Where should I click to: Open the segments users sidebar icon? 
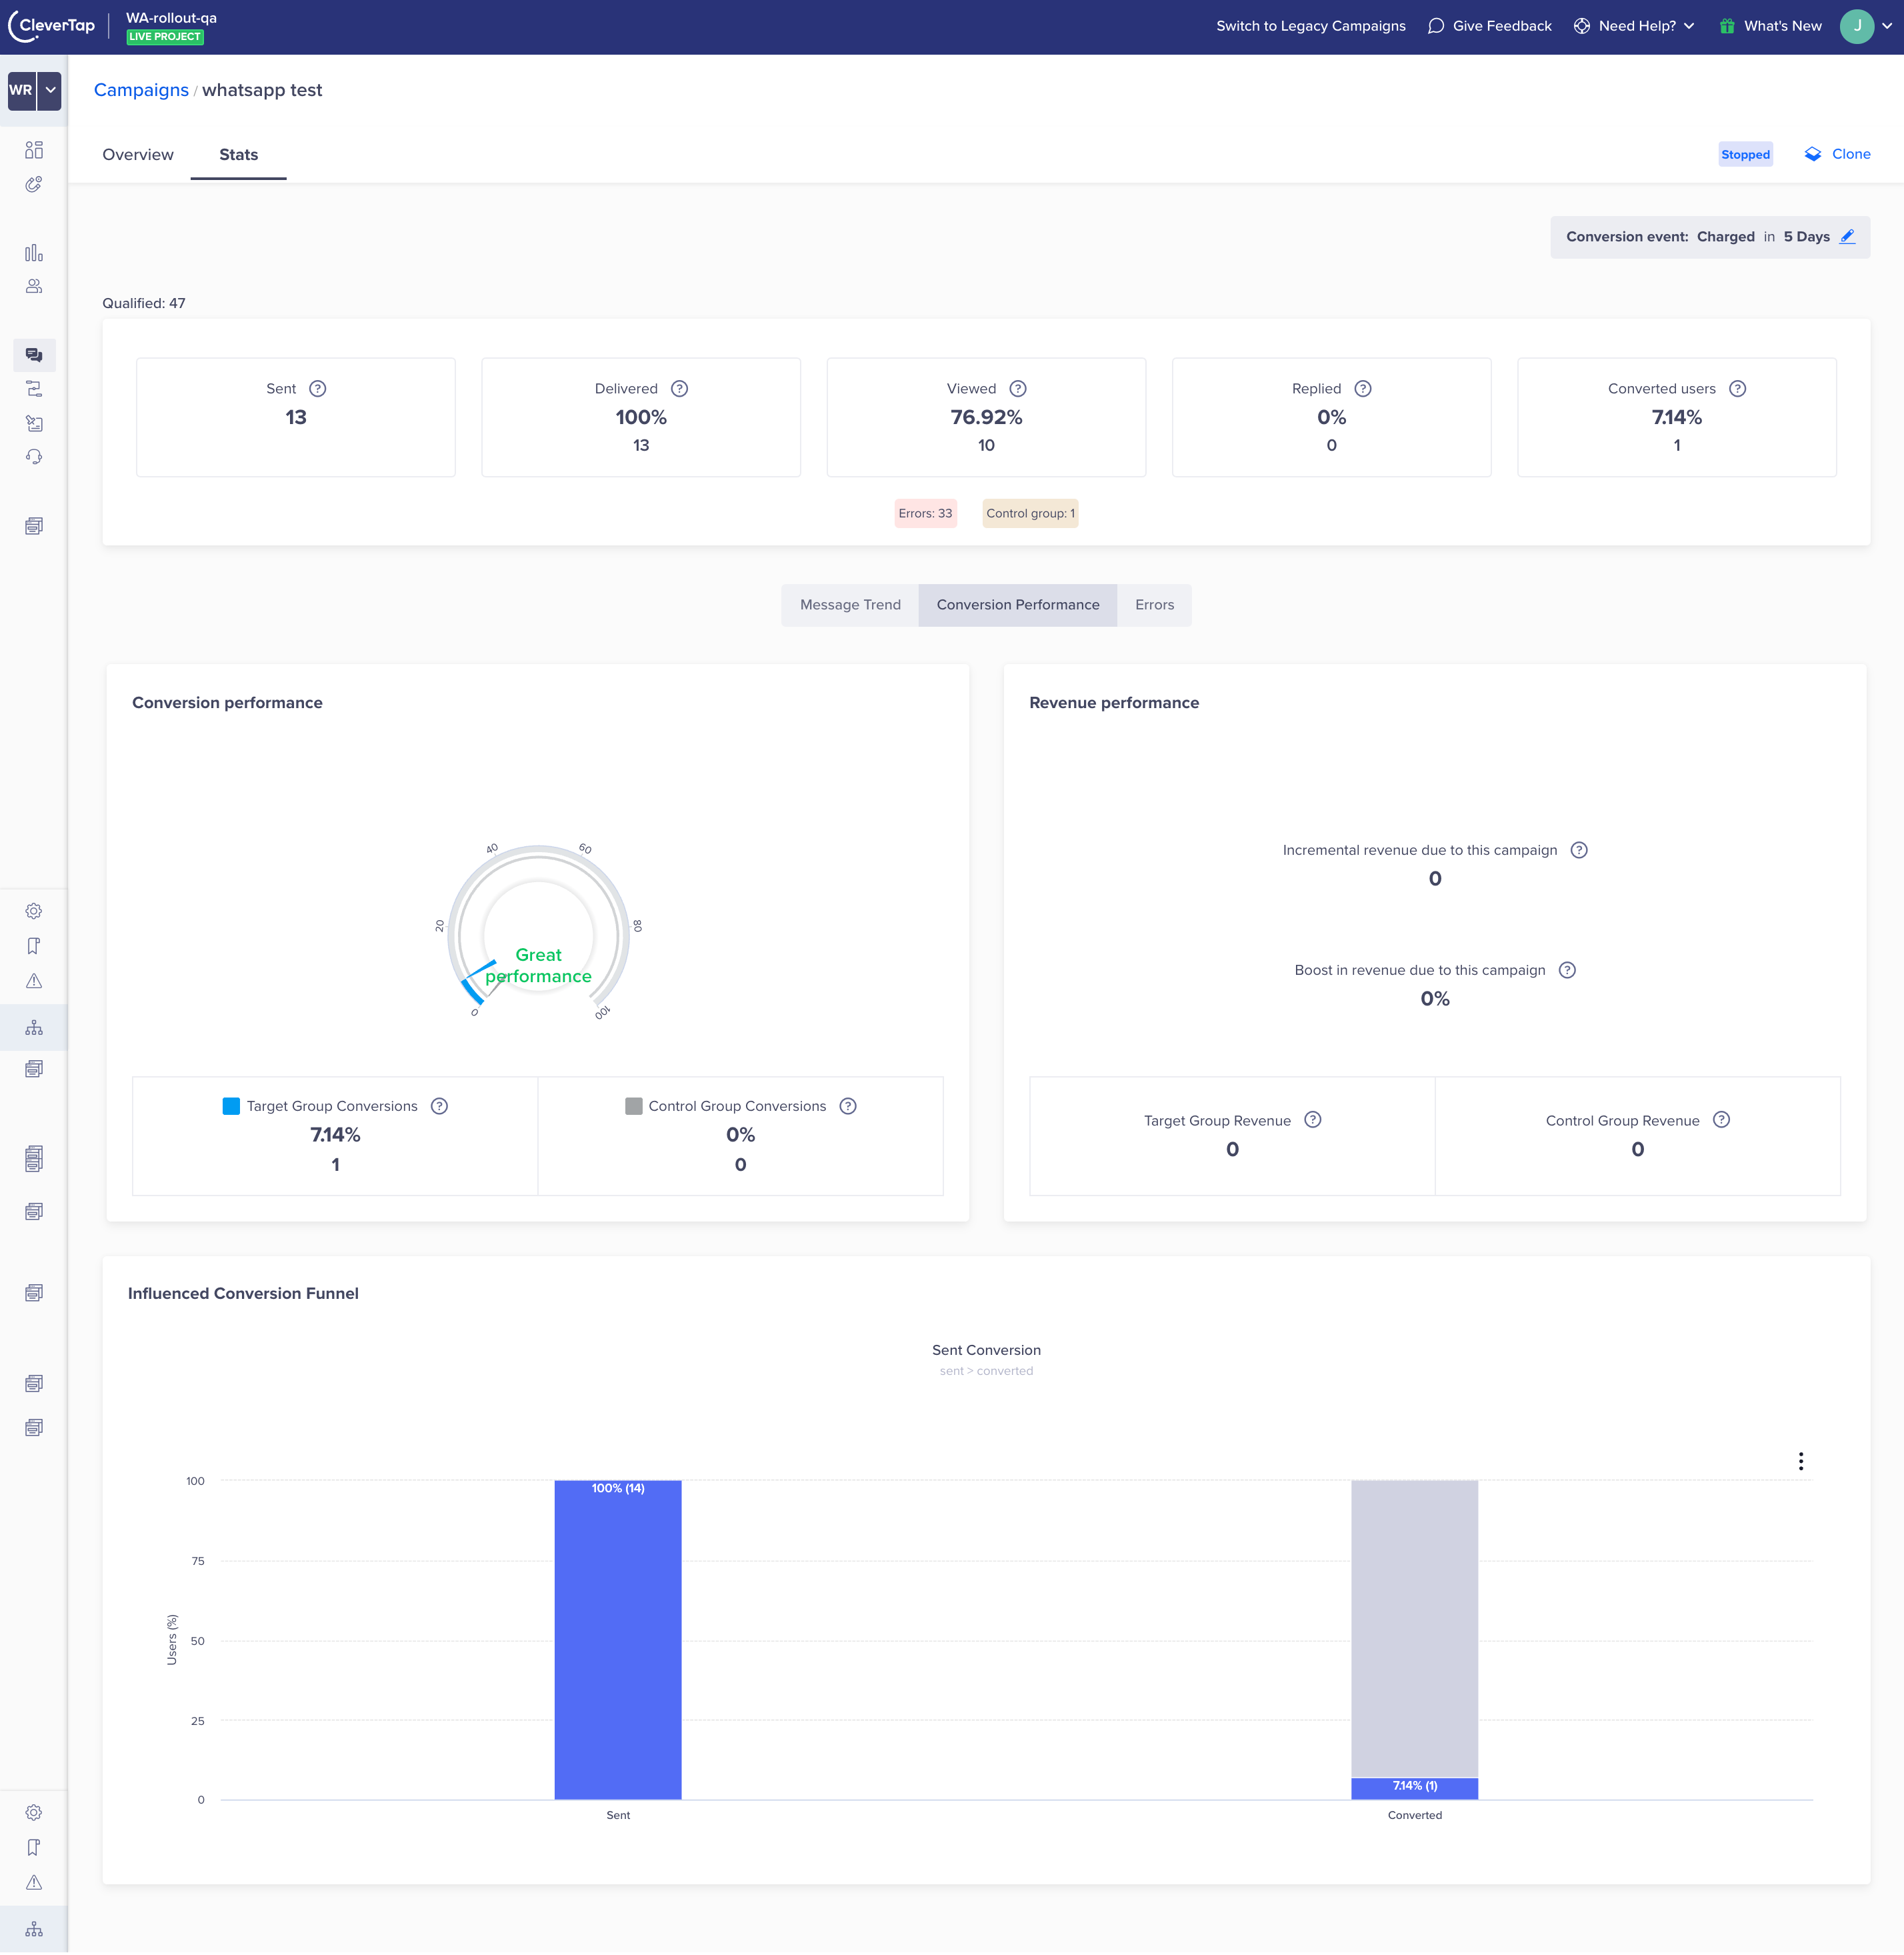pyautogui.click(x=34, y=287)
